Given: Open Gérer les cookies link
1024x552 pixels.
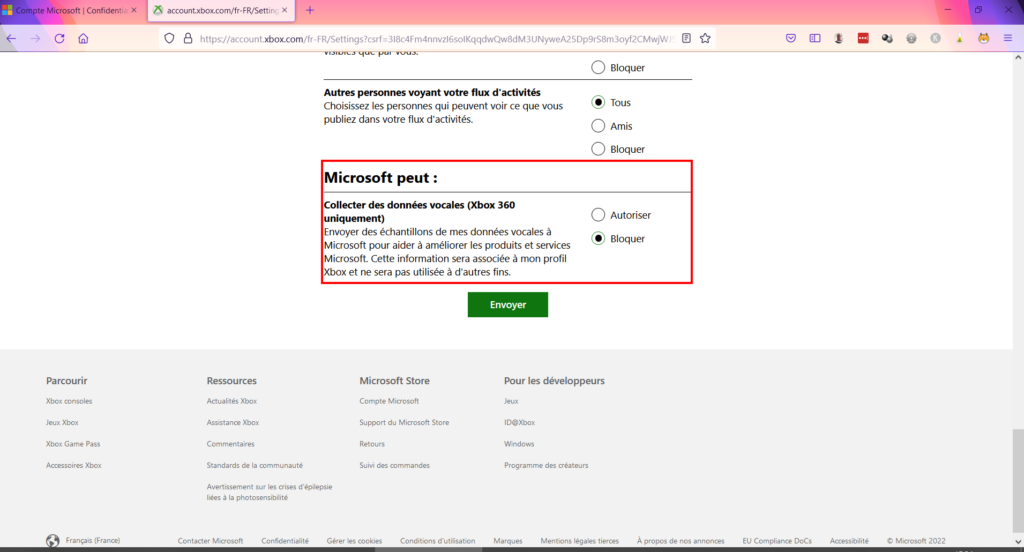Looking at the screenshot, I should click(x=355, y=541).
